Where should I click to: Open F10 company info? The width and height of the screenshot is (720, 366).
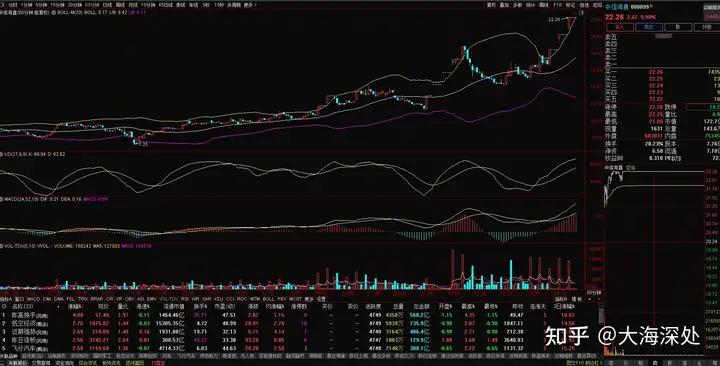tap(557, 5)
